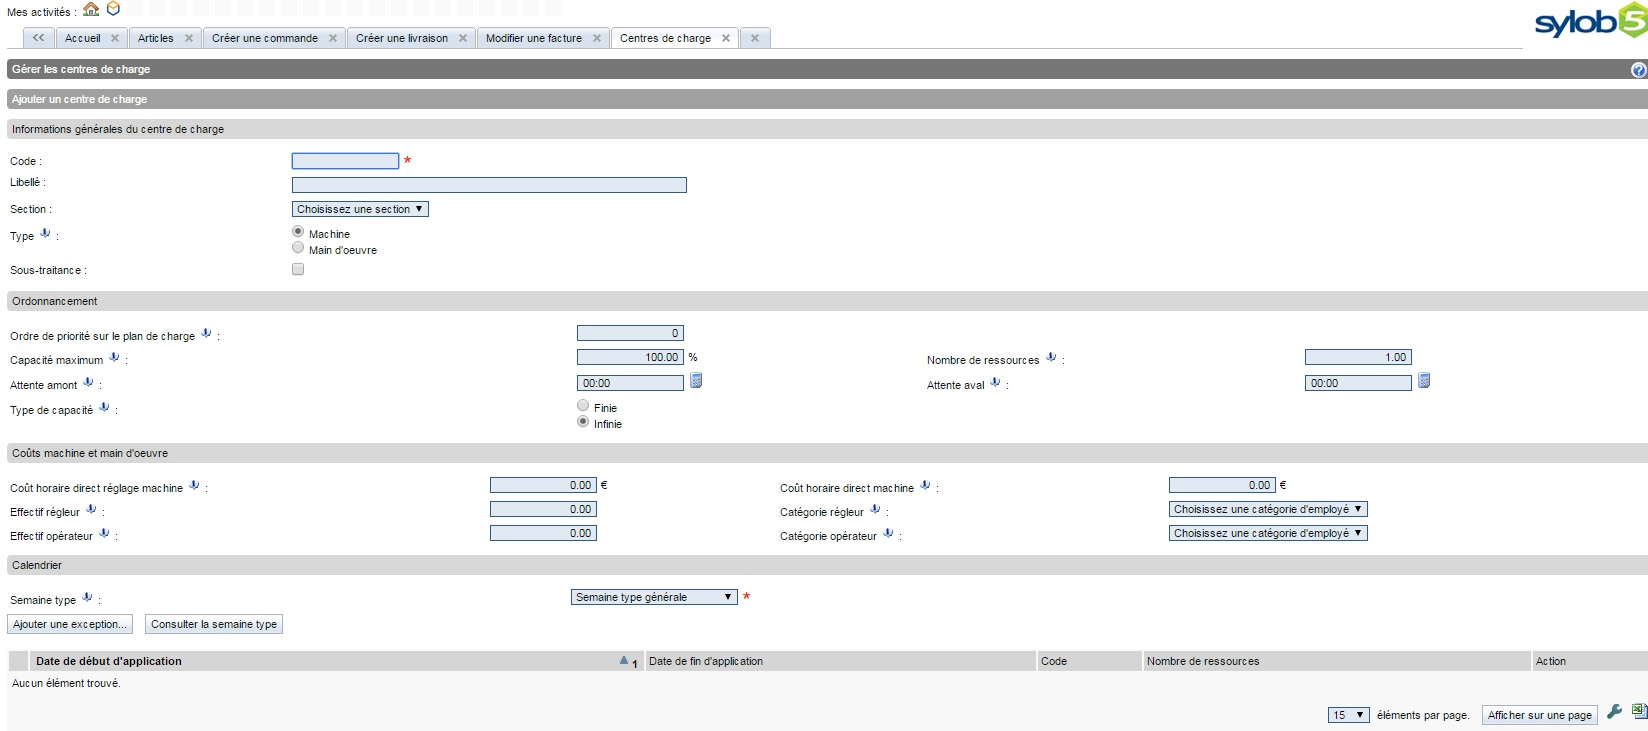Select the Centres de charge tab
Screen dimensions: 1648x731
point(665,38)
